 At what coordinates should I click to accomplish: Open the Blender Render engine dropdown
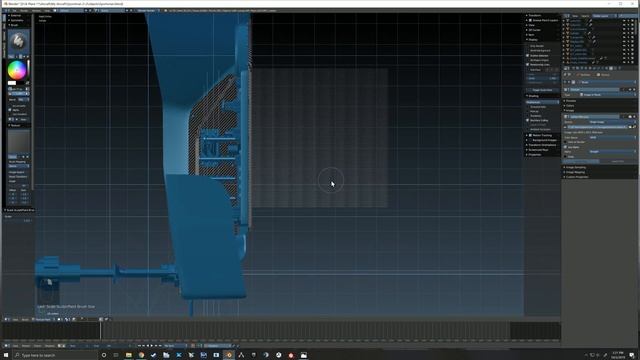pos(147,11)
